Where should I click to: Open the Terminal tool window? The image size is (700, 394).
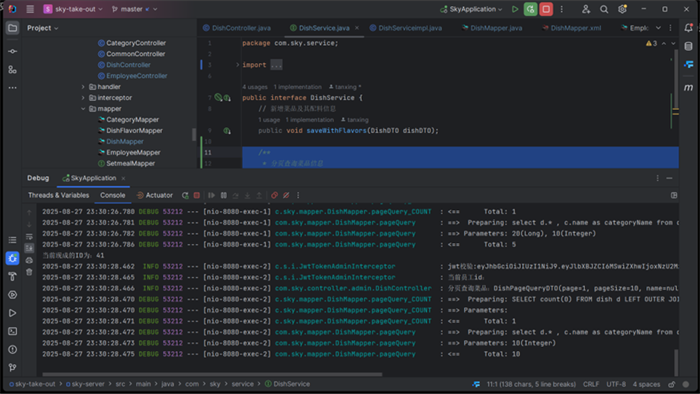tap(12, 331)
